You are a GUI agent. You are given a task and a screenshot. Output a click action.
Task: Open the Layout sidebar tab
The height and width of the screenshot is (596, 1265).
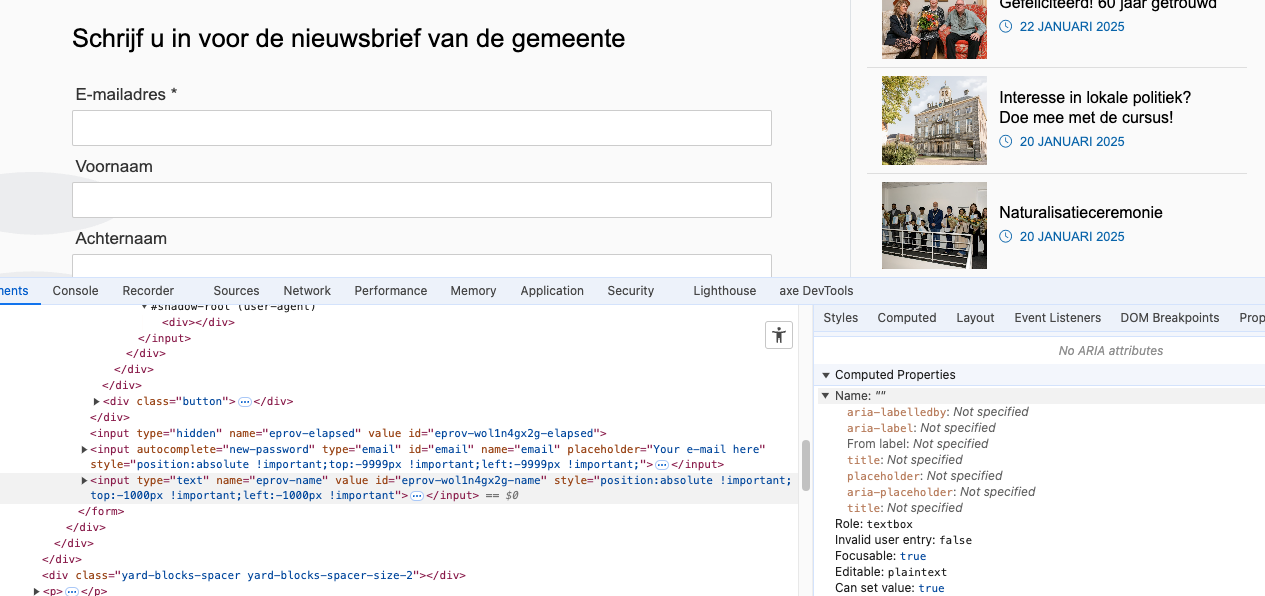coord(975,318)
